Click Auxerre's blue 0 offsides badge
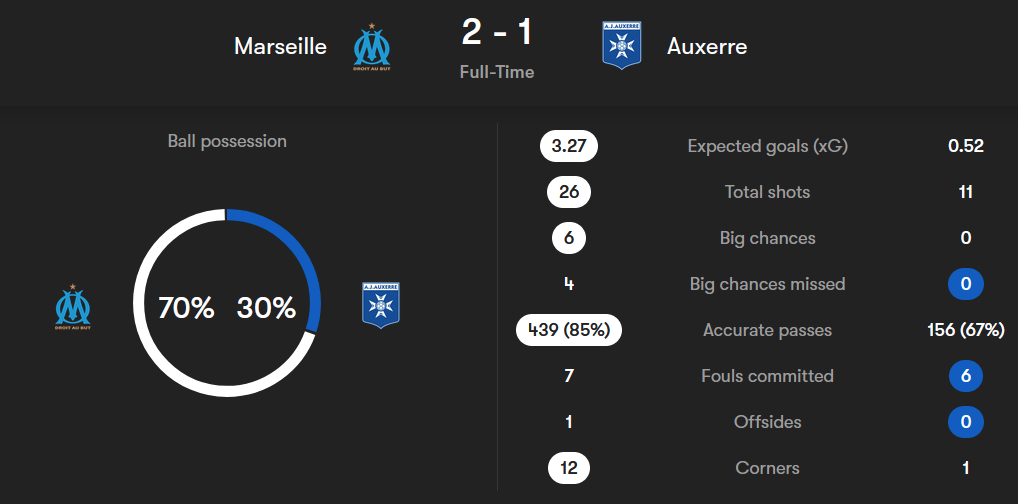Viewport: 1018px width, 504px height. pos(965,422)
